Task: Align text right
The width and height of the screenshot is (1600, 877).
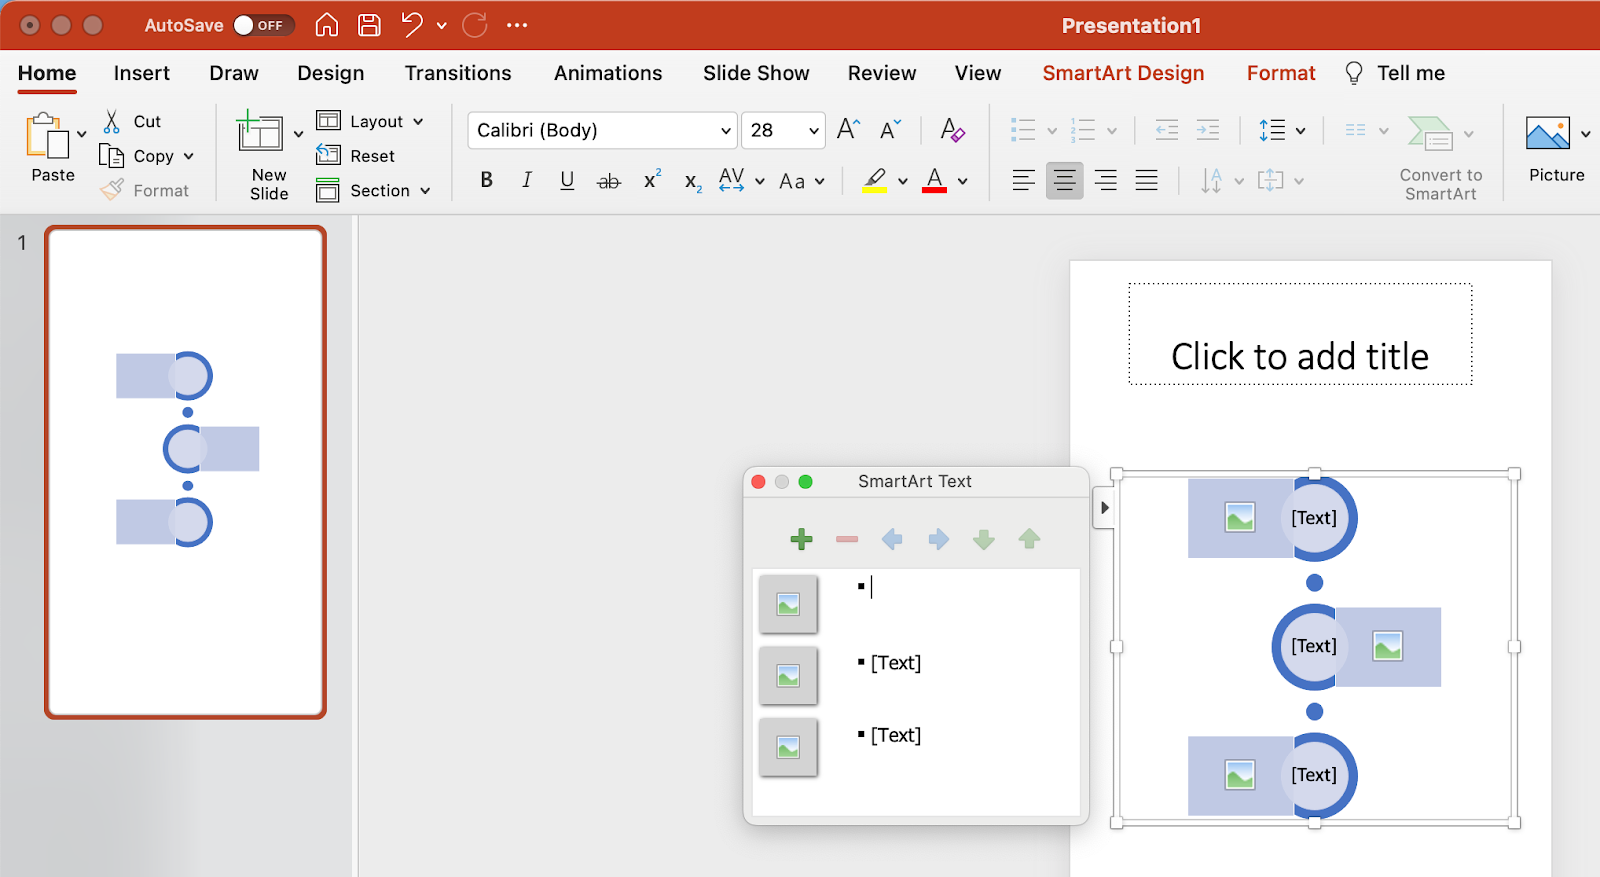Action: click(1106, 180)
